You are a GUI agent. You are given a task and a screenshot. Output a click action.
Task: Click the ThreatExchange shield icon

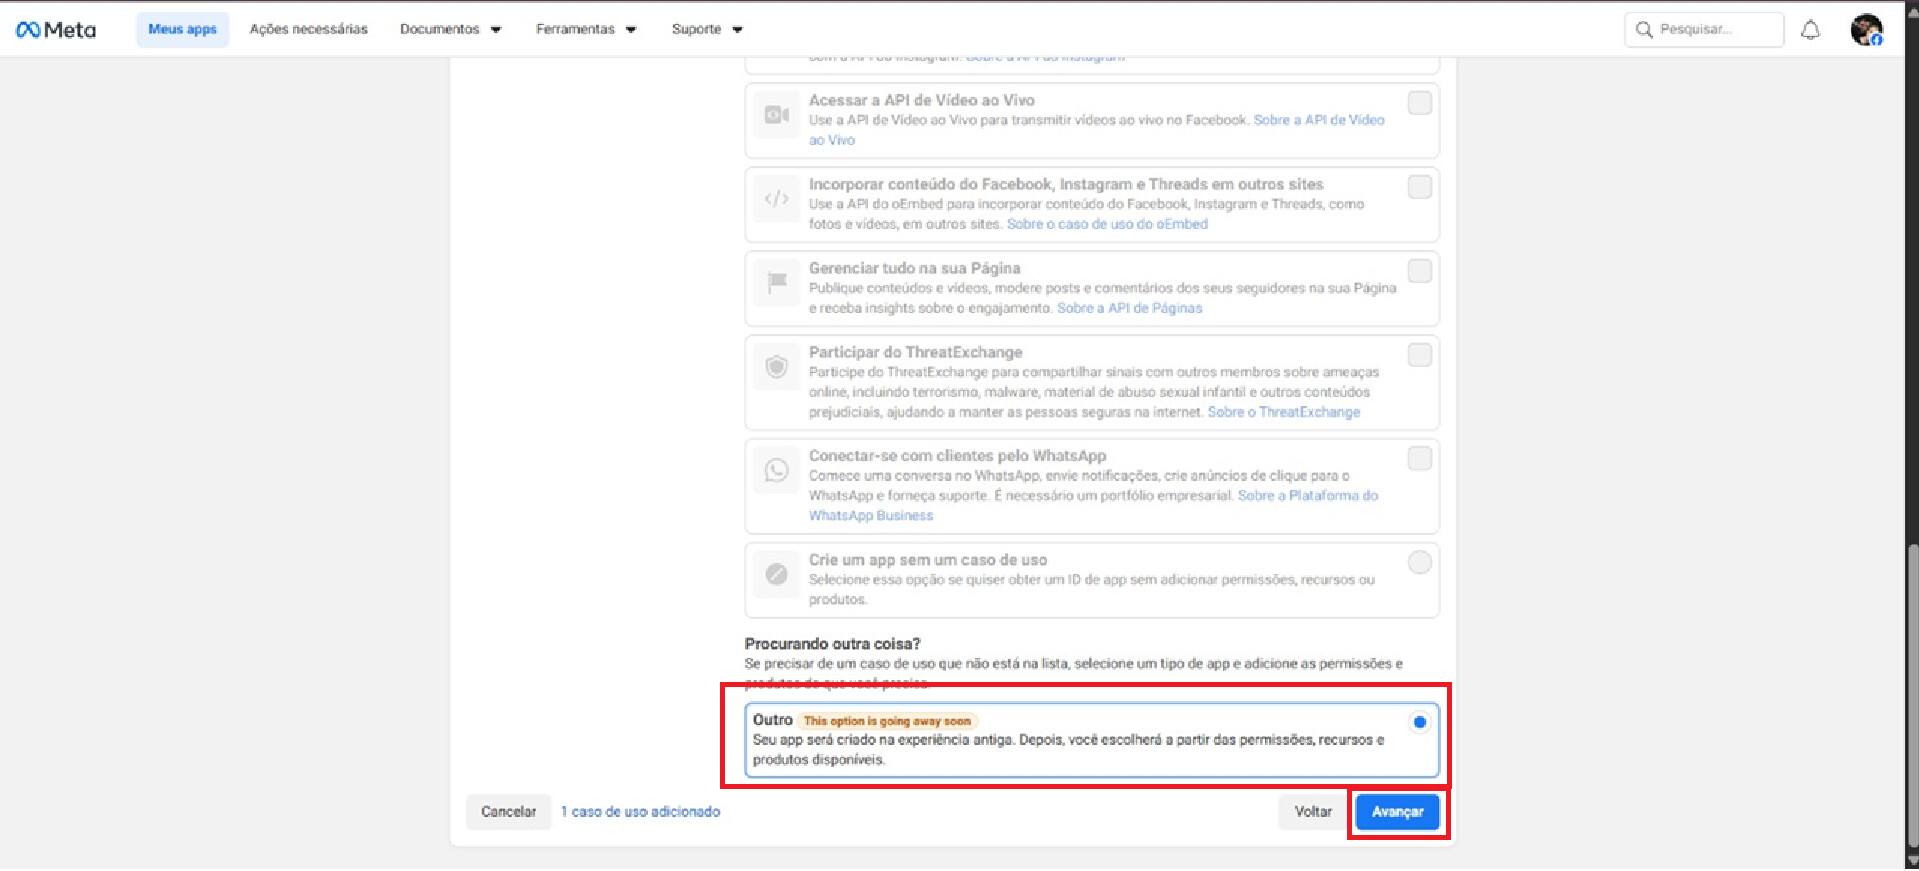point(776,367)
